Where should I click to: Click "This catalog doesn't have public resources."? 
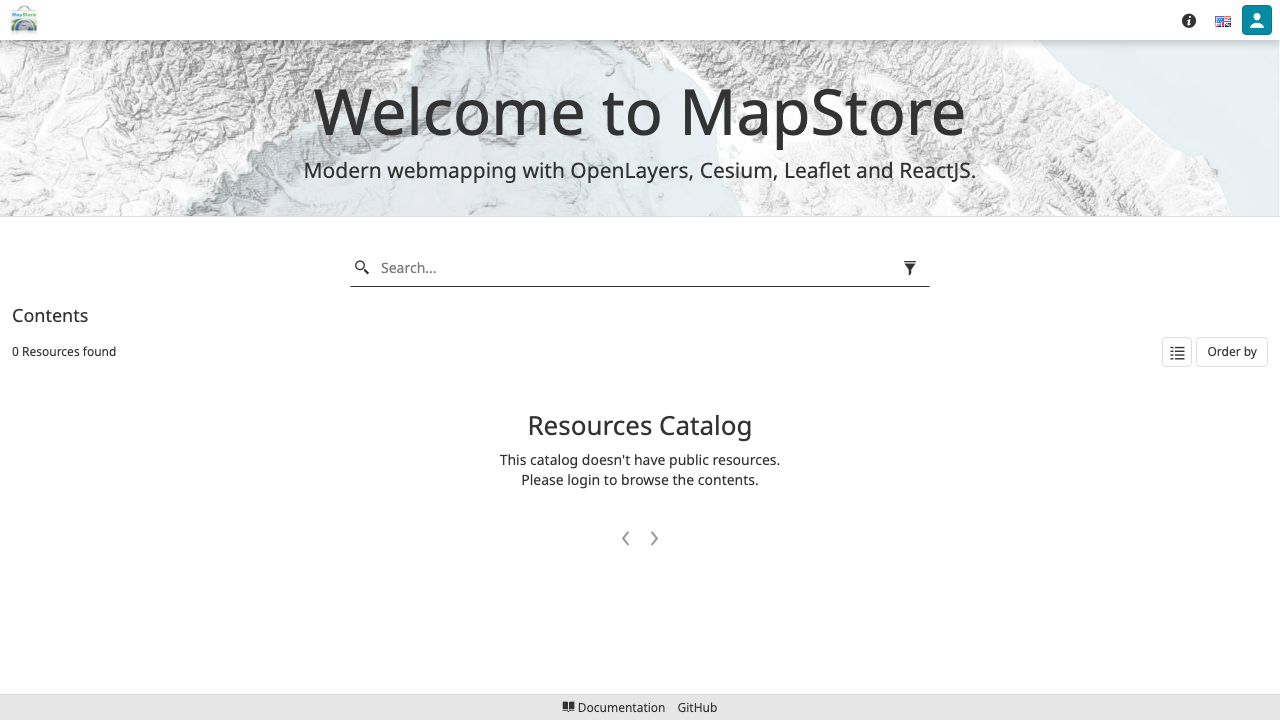point(640,460)
